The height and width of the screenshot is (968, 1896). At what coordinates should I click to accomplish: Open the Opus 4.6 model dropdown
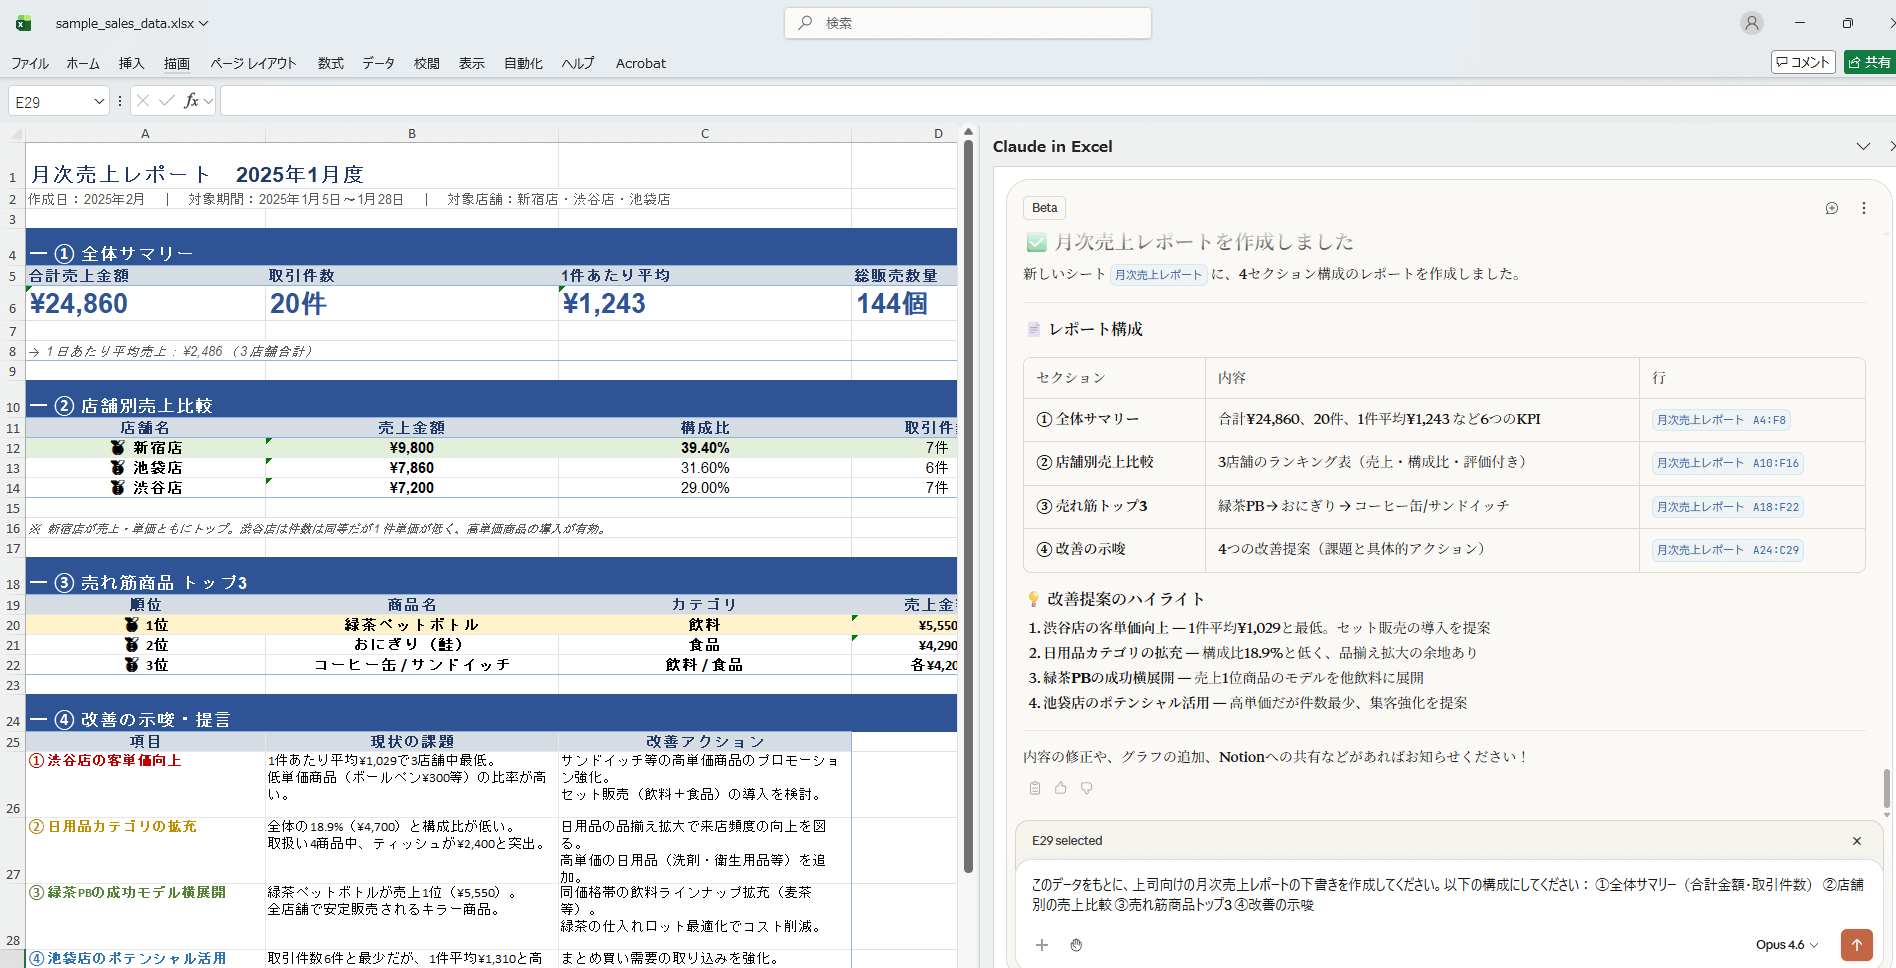click(x=1787, y=945)
